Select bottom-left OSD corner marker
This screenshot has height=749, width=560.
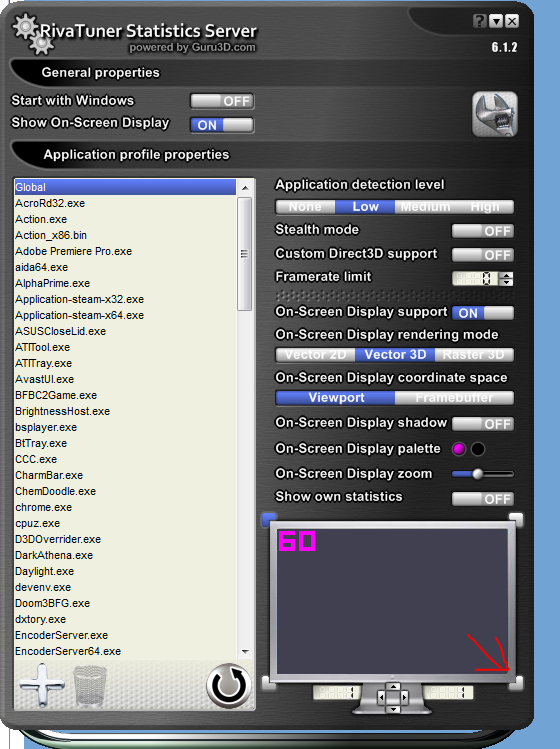pyautogui.click(x=269, y=683)
